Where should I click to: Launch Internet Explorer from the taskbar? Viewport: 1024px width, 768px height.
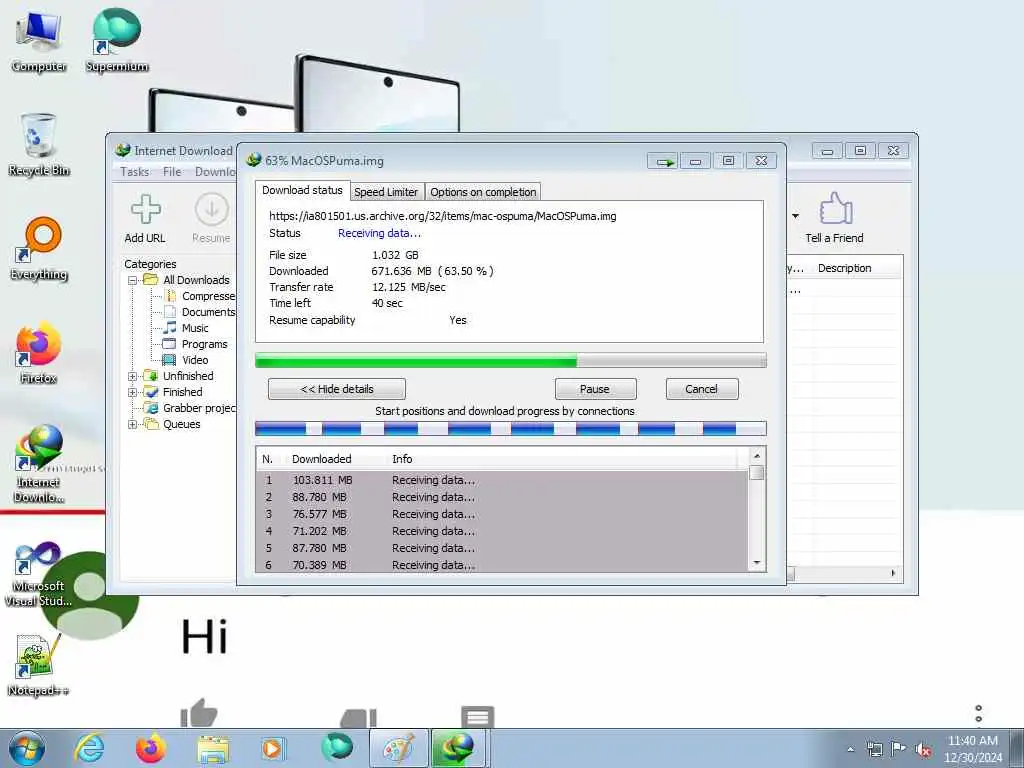(x=89, y=748)
